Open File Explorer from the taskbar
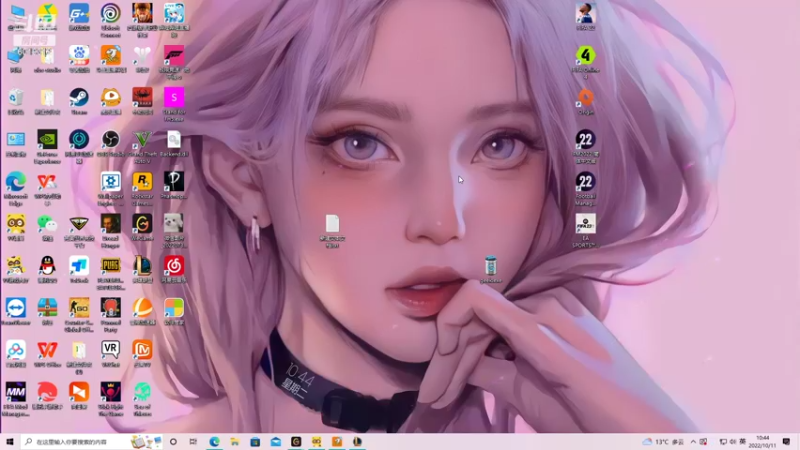The image size is (800, 450). [235, 442]
